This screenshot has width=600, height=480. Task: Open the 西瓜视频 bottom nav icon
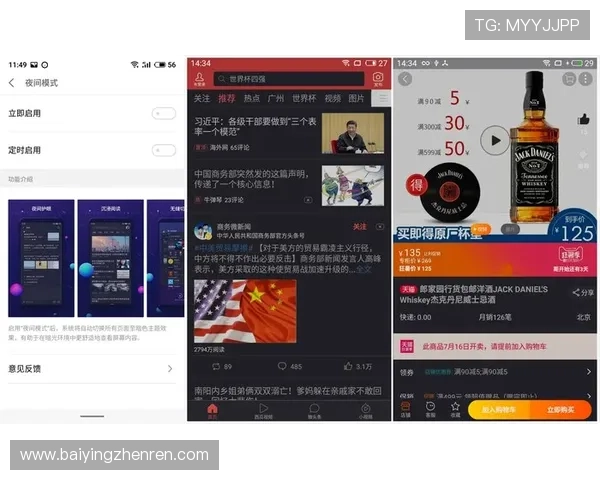(263, 411)
